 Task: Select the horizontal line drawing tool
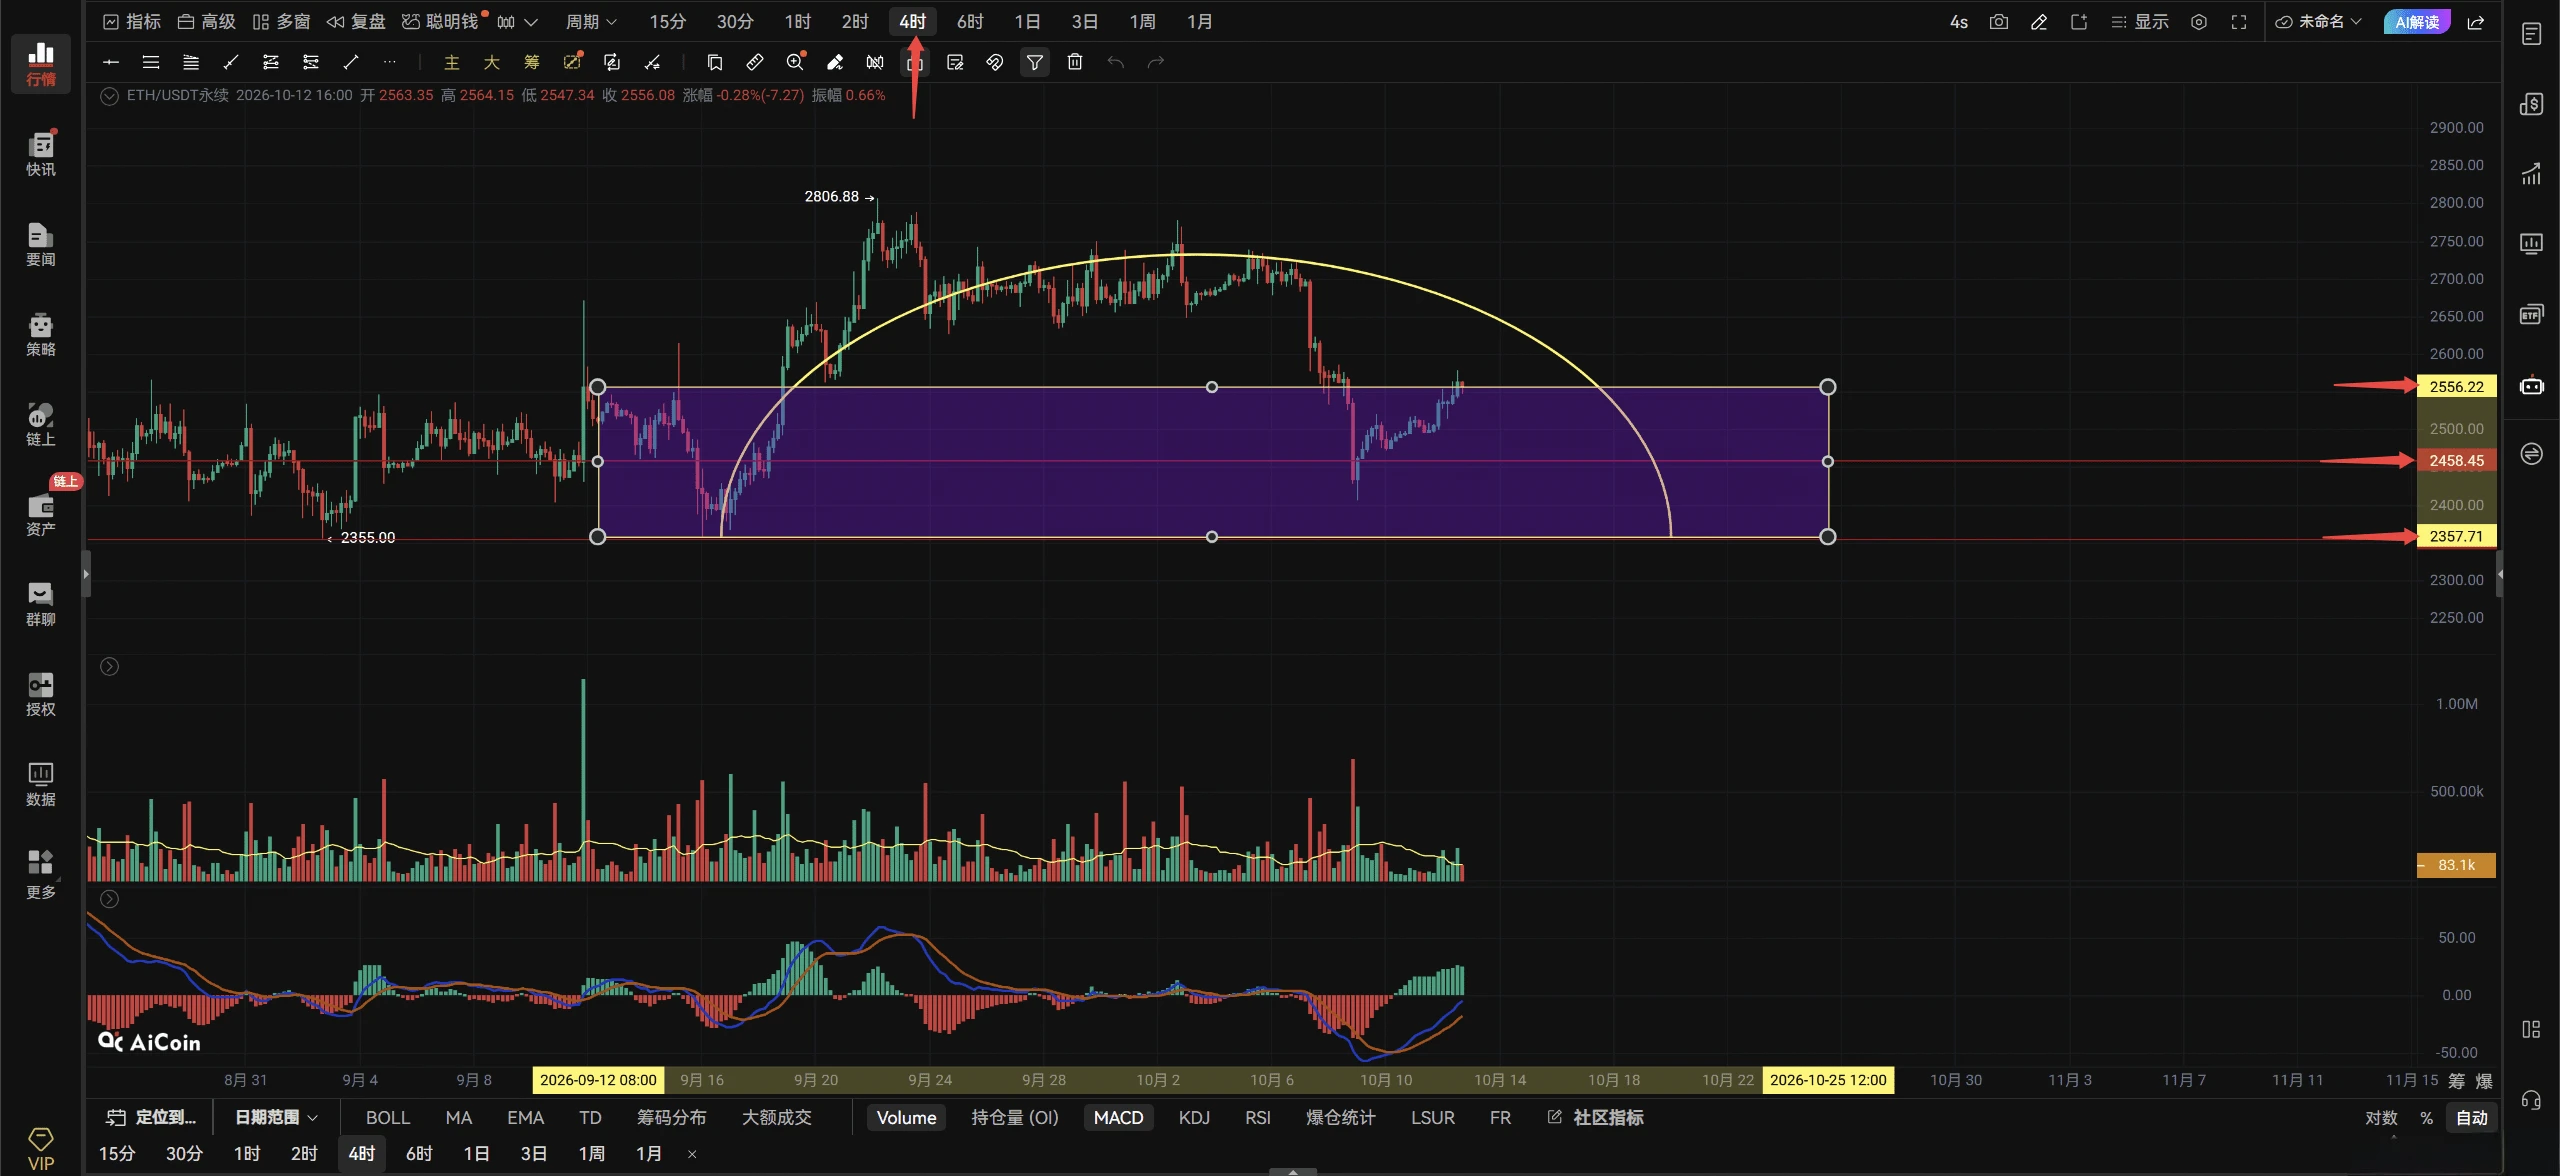click(111, 62)
